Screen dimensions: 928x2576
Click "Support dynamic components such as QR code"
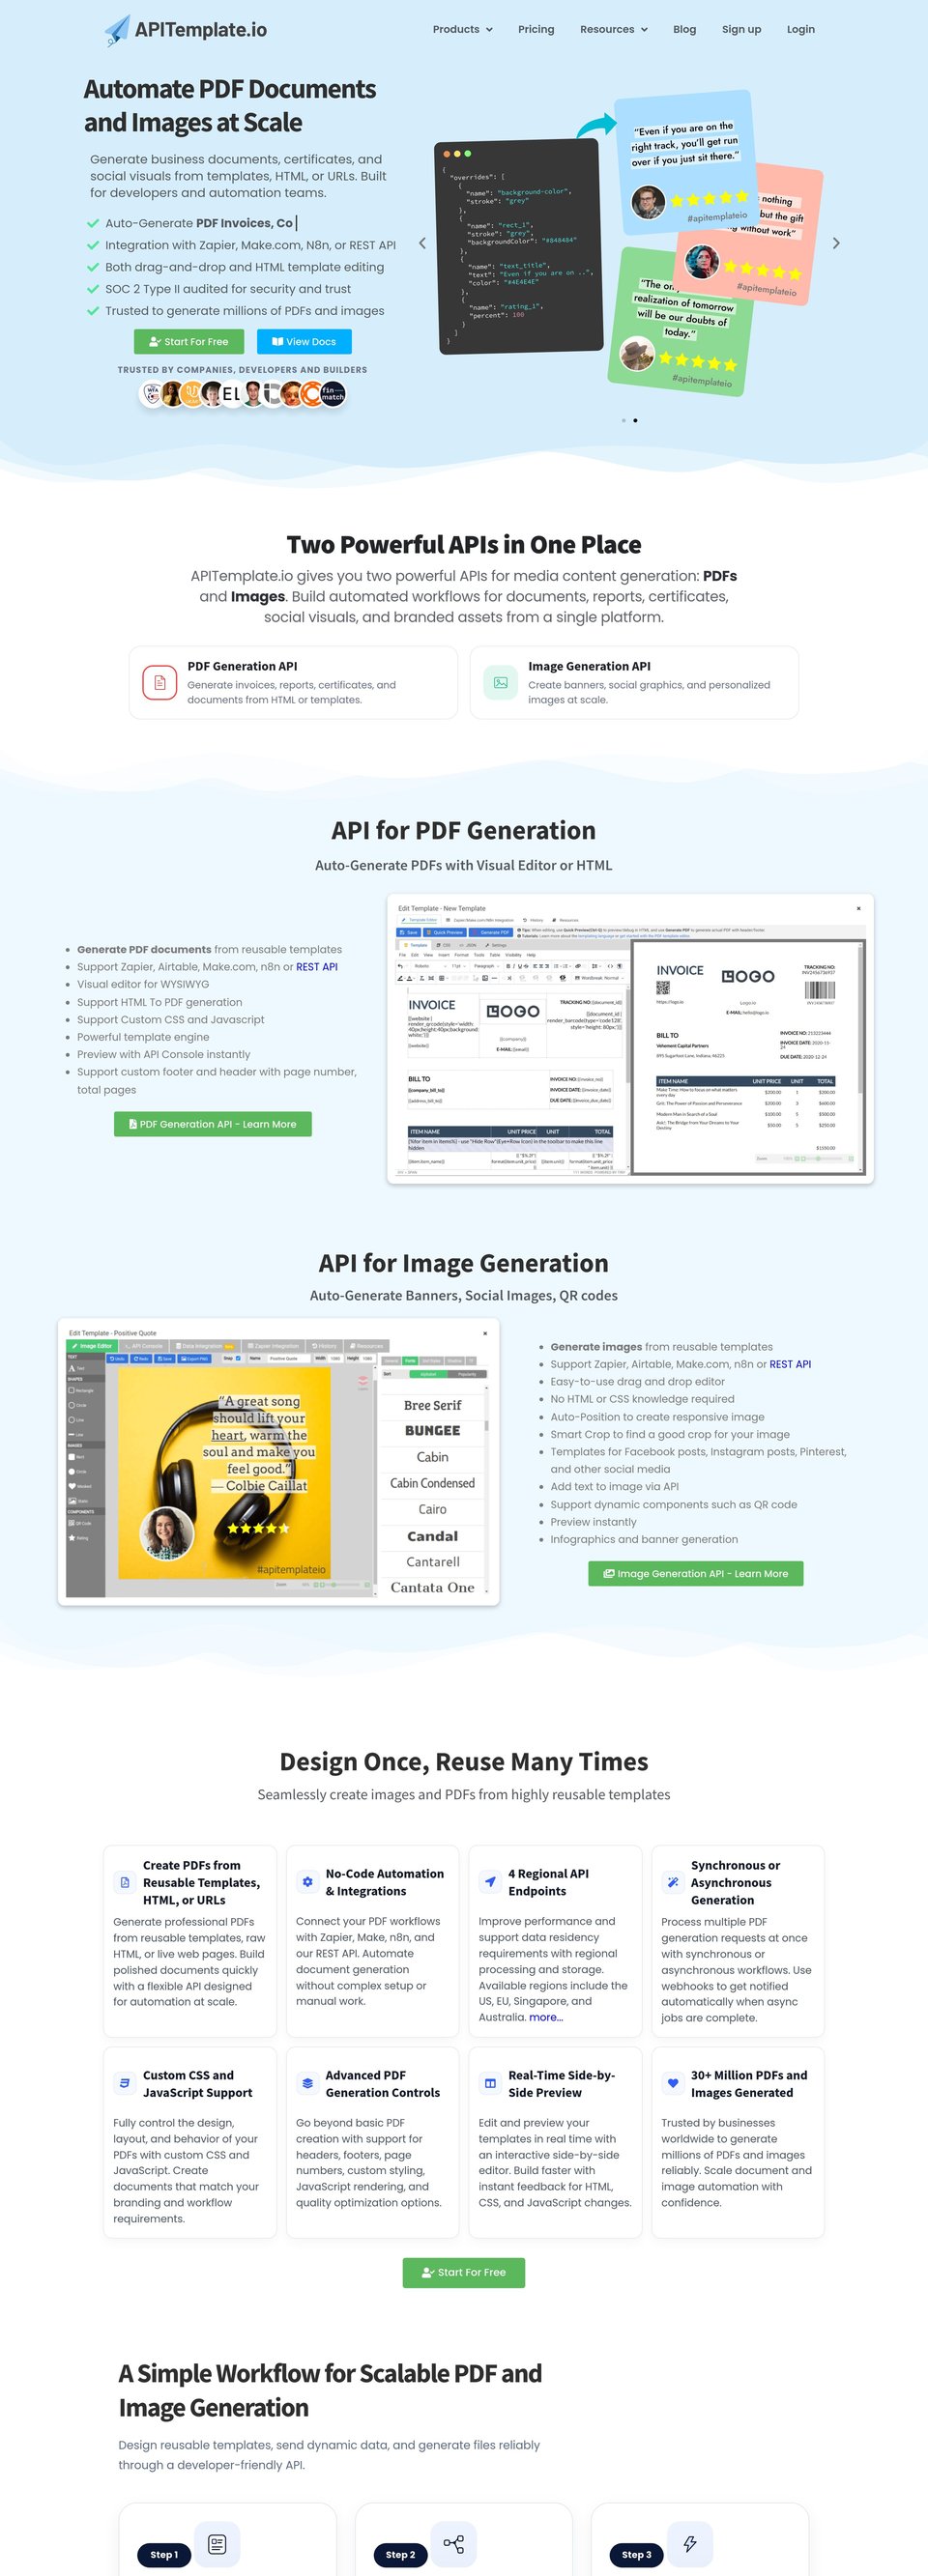(x=673, y=1504)
